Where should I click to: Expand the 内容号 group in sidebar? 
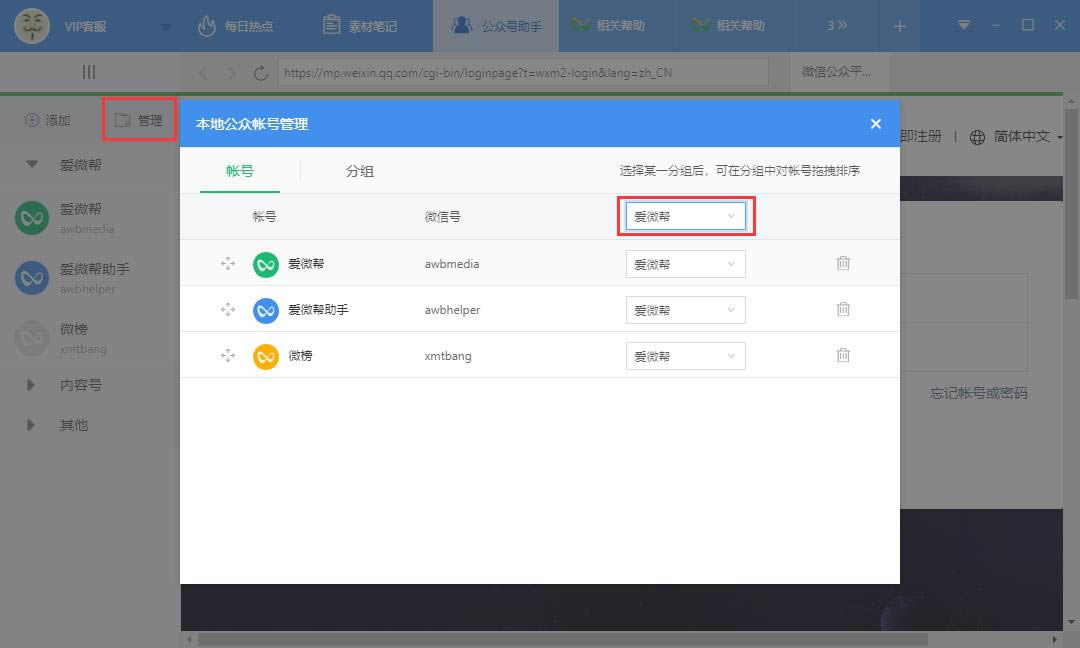tap(31, 385)
